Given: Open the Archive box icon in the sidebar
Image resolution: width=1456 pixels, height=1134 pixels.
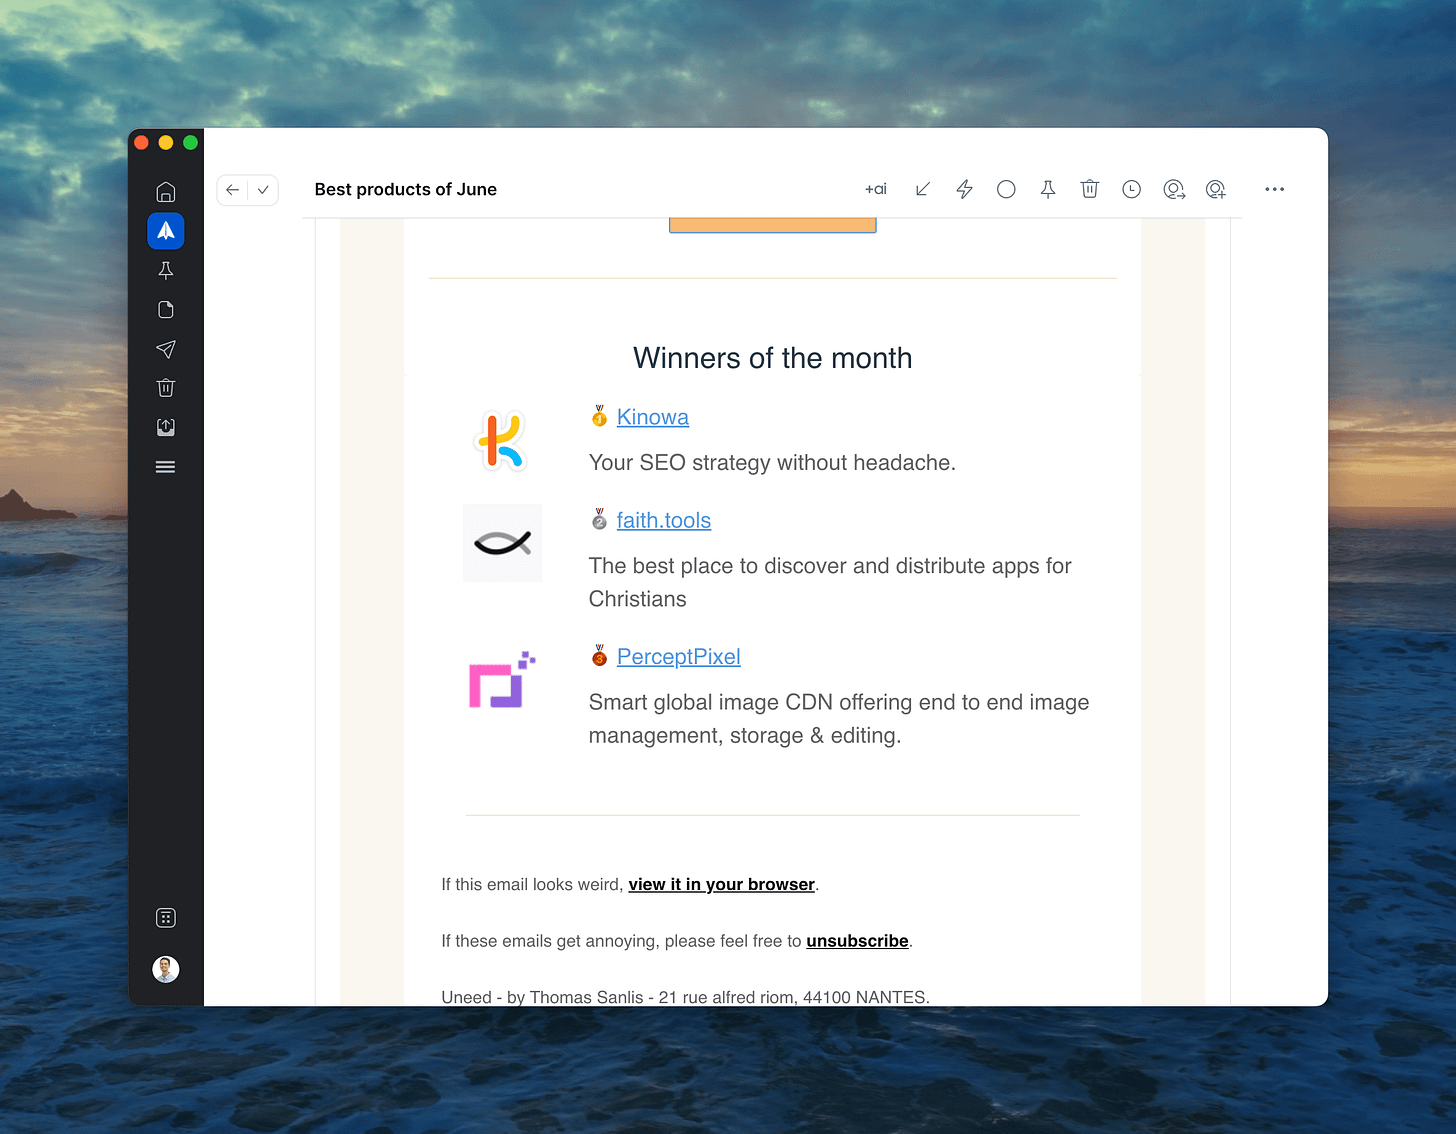Looking at the screenshot, I should pyautogui.click(x=166, y=427).
